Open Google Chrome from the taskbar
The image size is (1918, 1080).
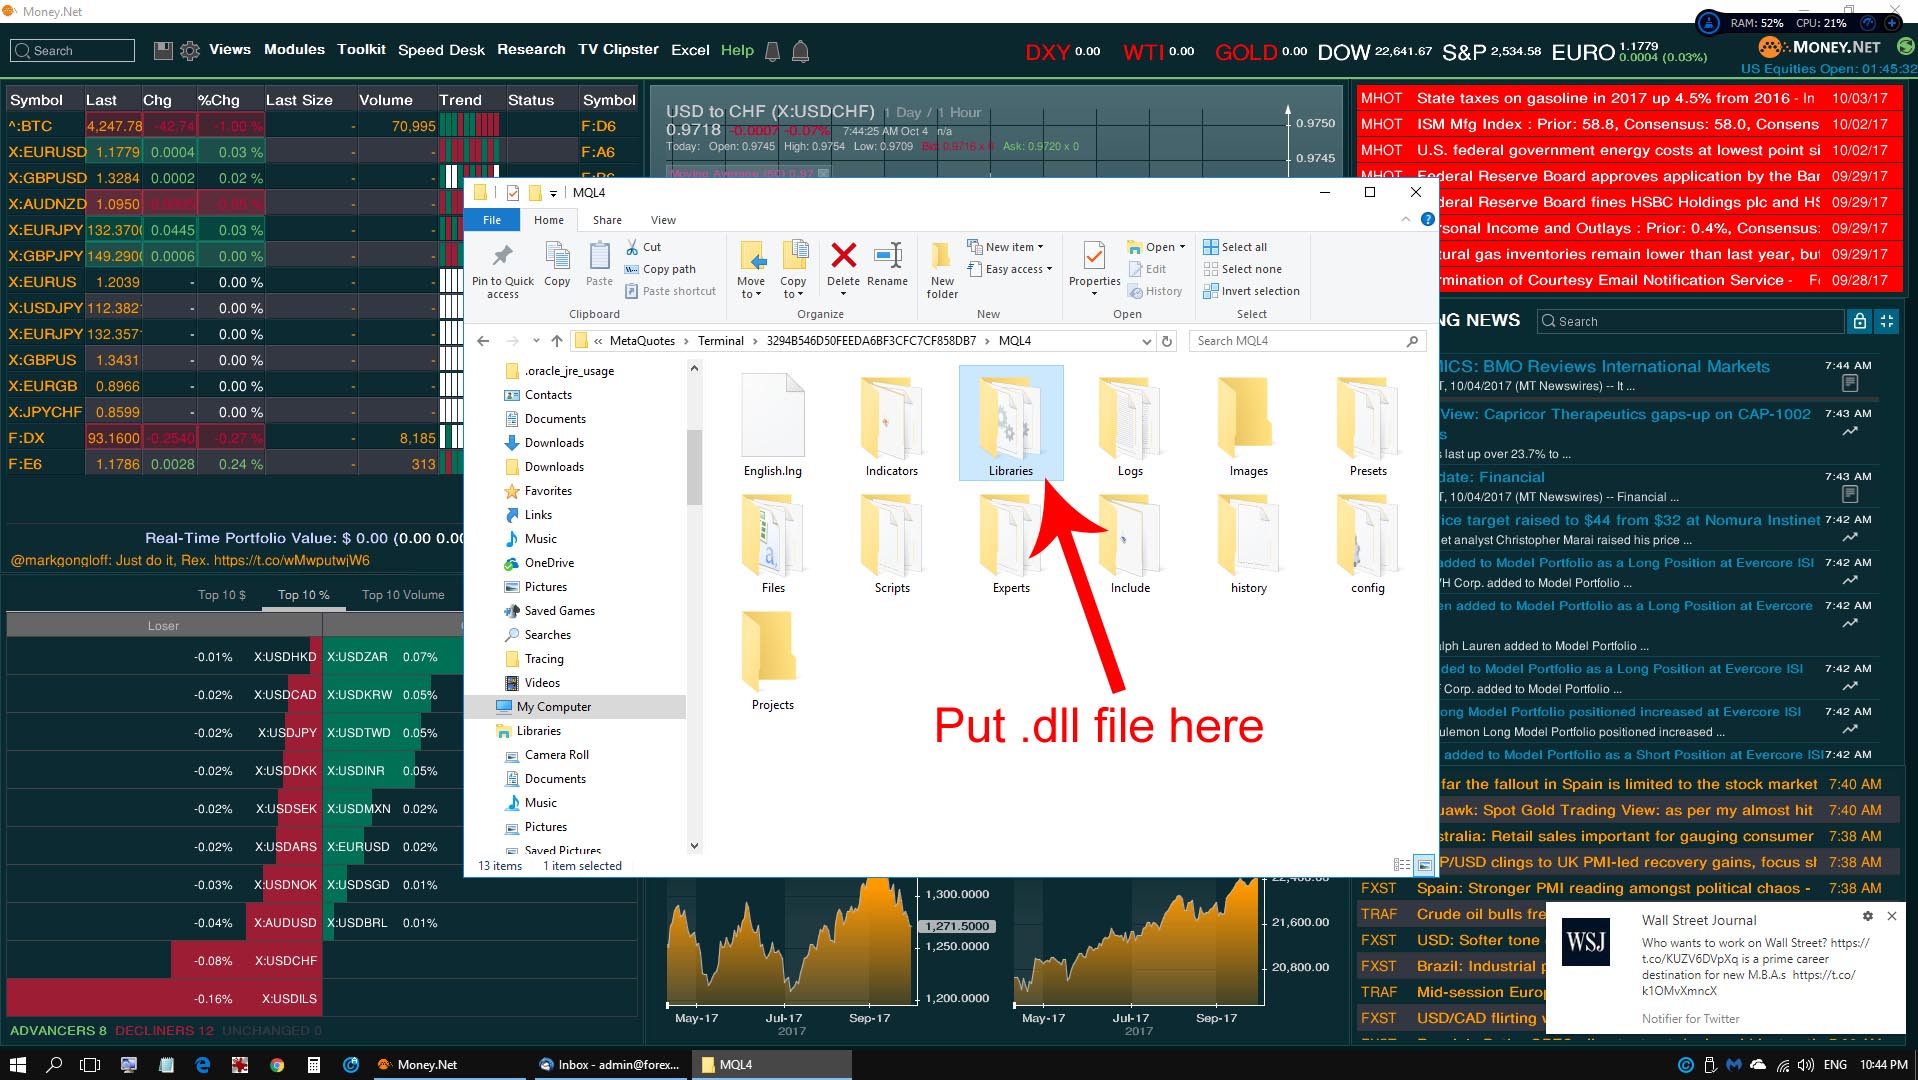[x=277, y=1065]
